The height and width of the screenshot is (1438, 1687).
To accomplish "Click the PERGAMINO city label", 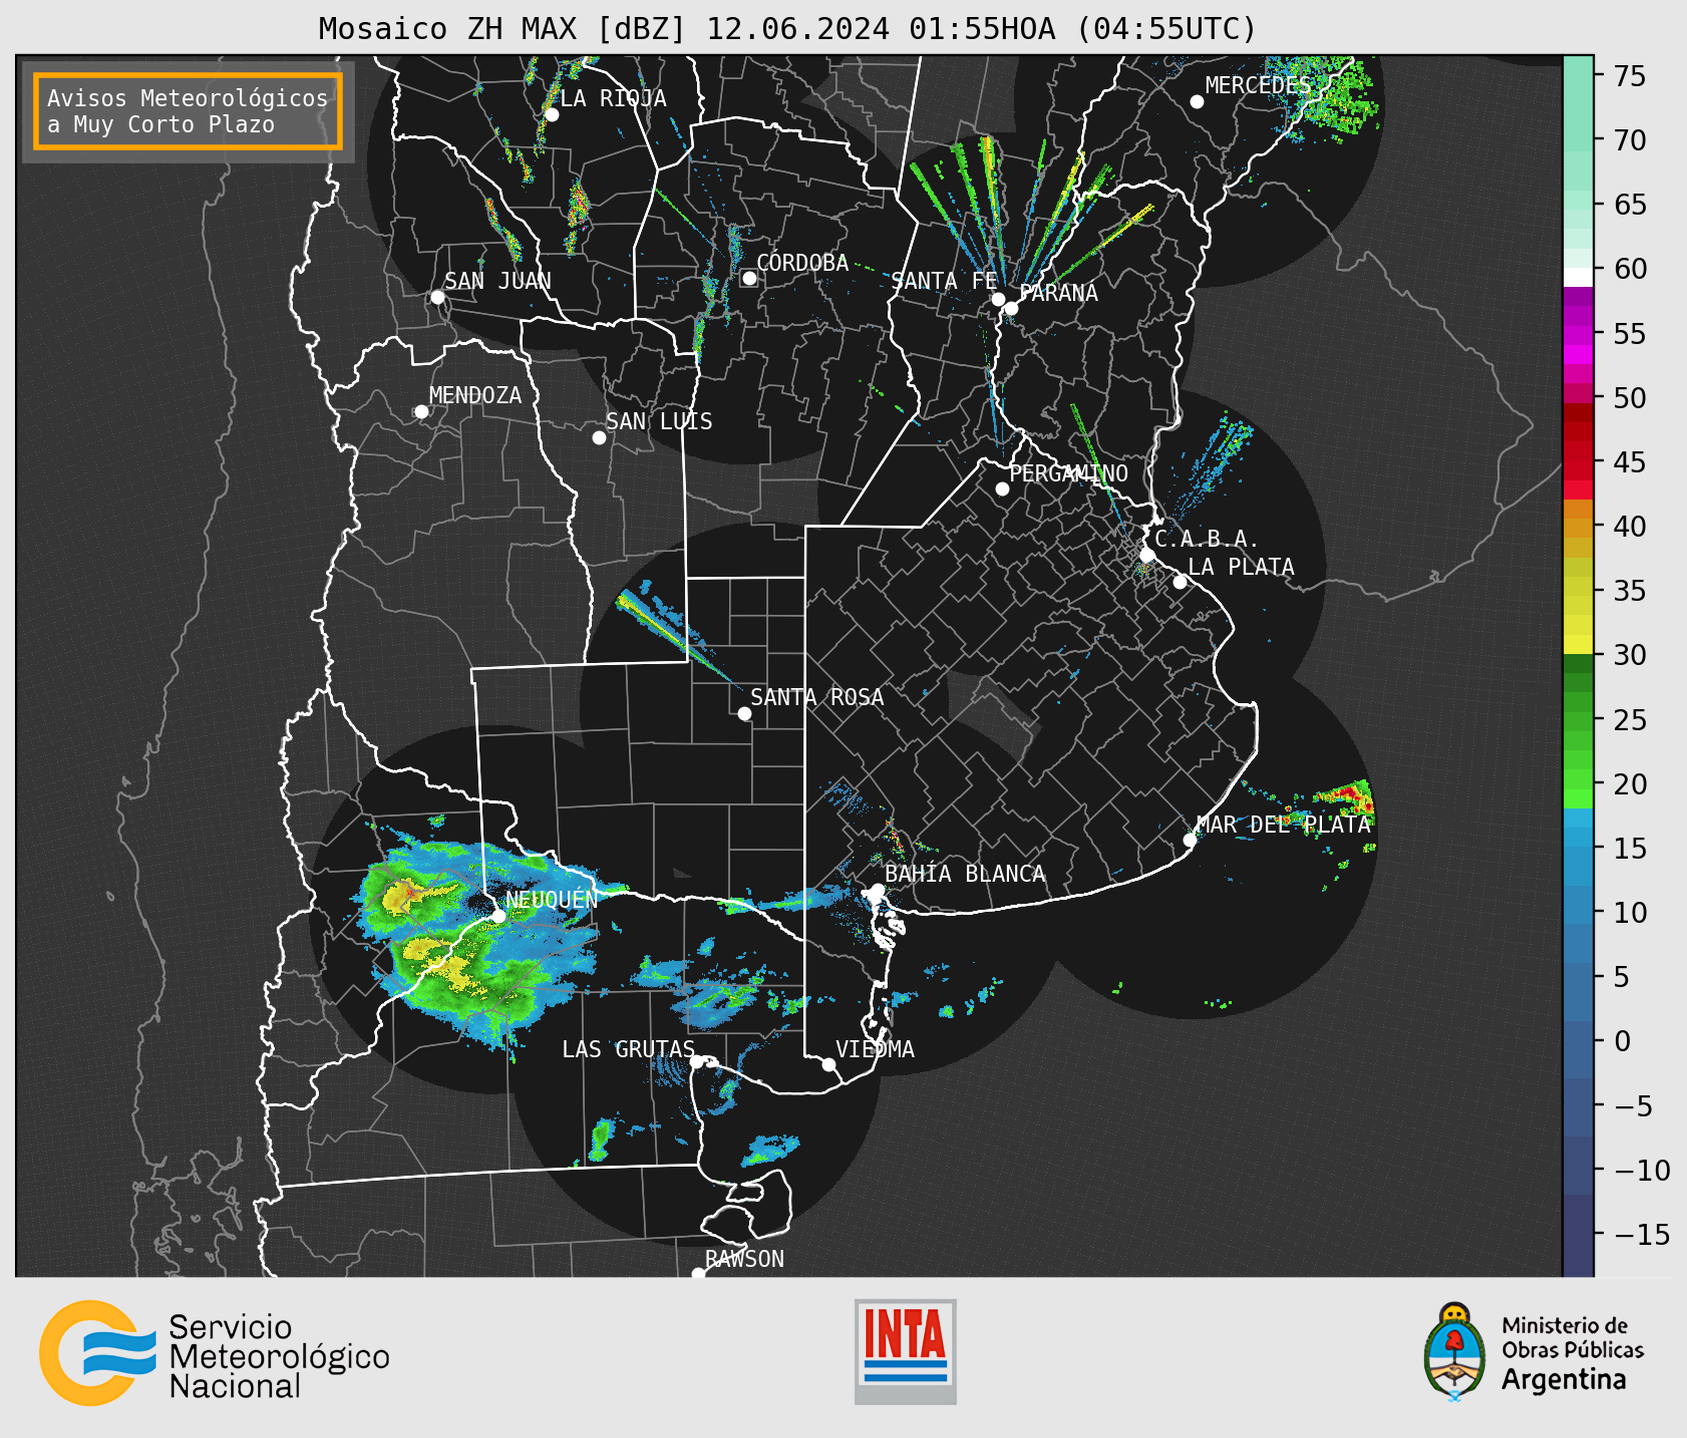I will pyautogui.click(x=1069, y=473).
